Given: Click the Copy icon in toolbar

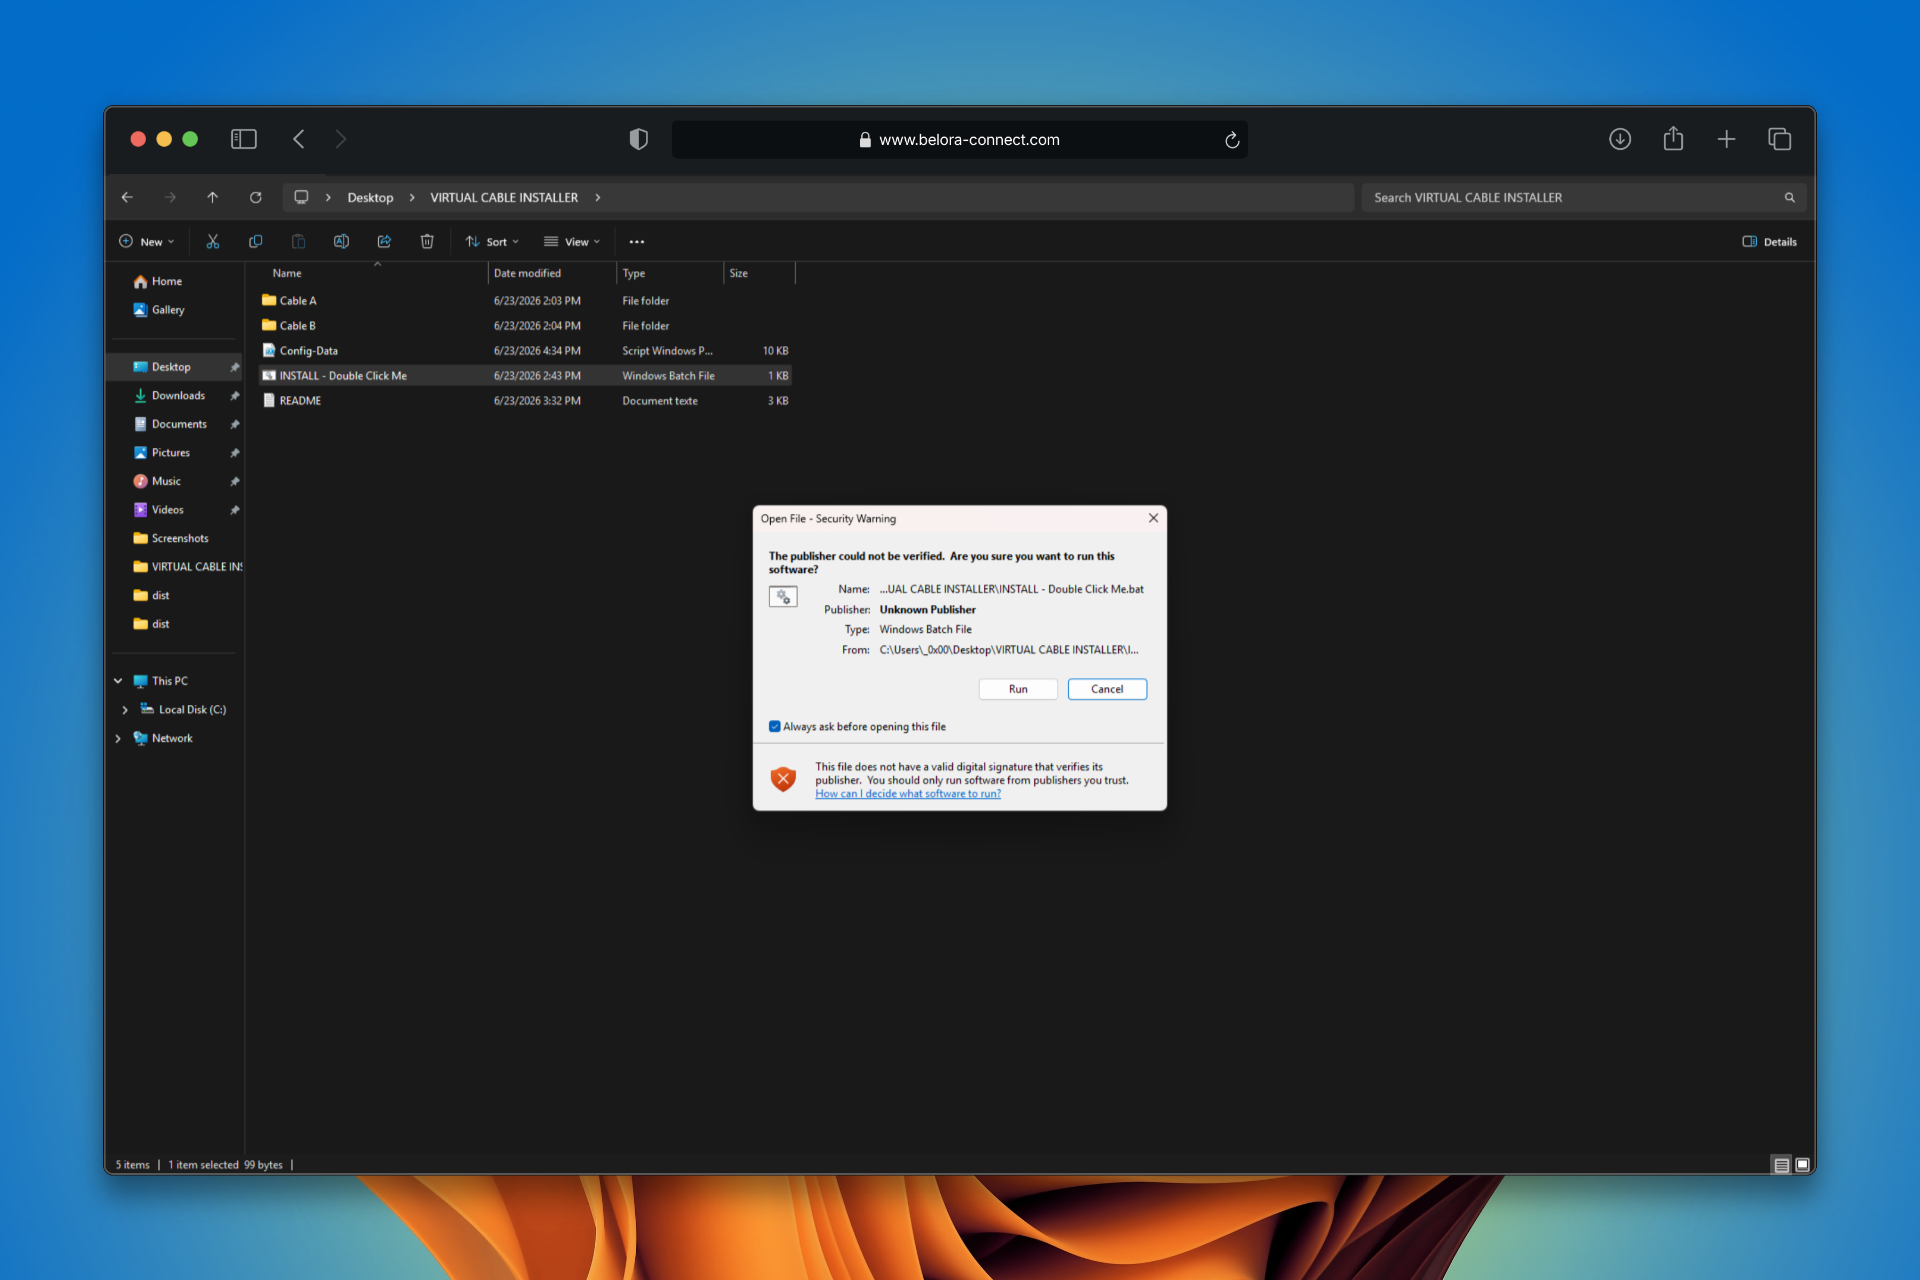Looking at the screenshot, I should tap(255, 241).
